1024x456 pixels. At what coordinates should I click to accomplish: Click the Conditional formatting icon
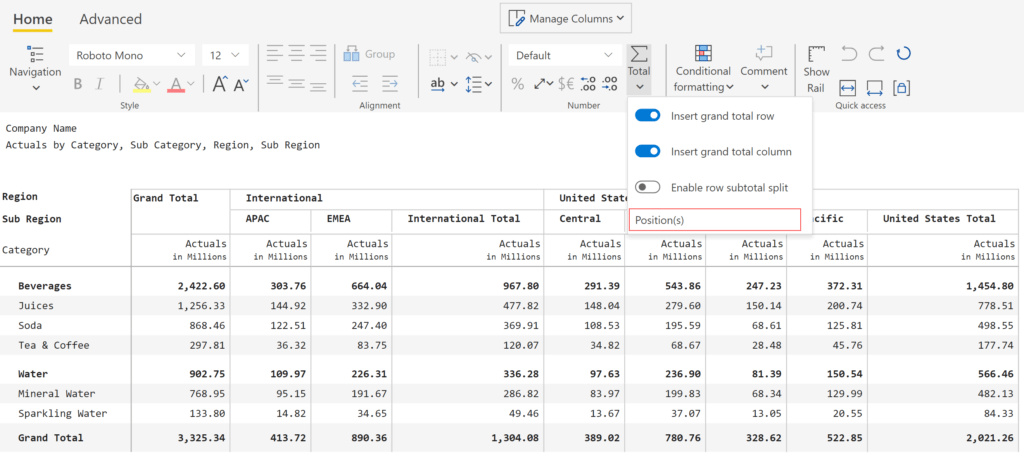click(703, 54)
